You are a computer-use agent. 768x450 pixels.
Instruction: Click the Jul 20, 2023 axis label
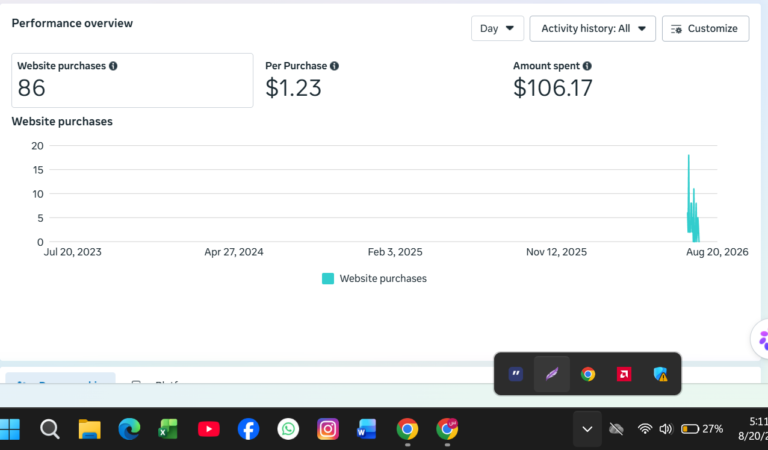tap(72, 252)
